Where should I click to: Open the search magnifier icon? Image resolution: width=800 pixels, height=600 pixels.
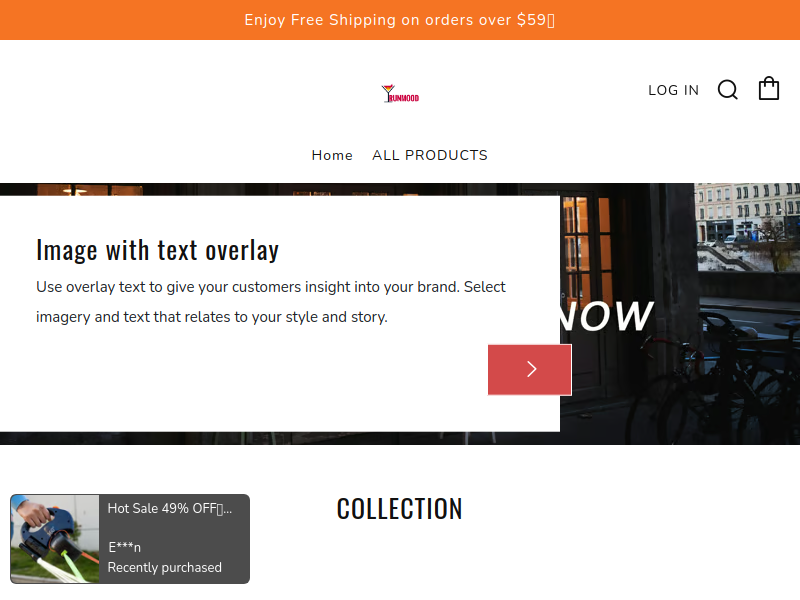pos(728,90)
